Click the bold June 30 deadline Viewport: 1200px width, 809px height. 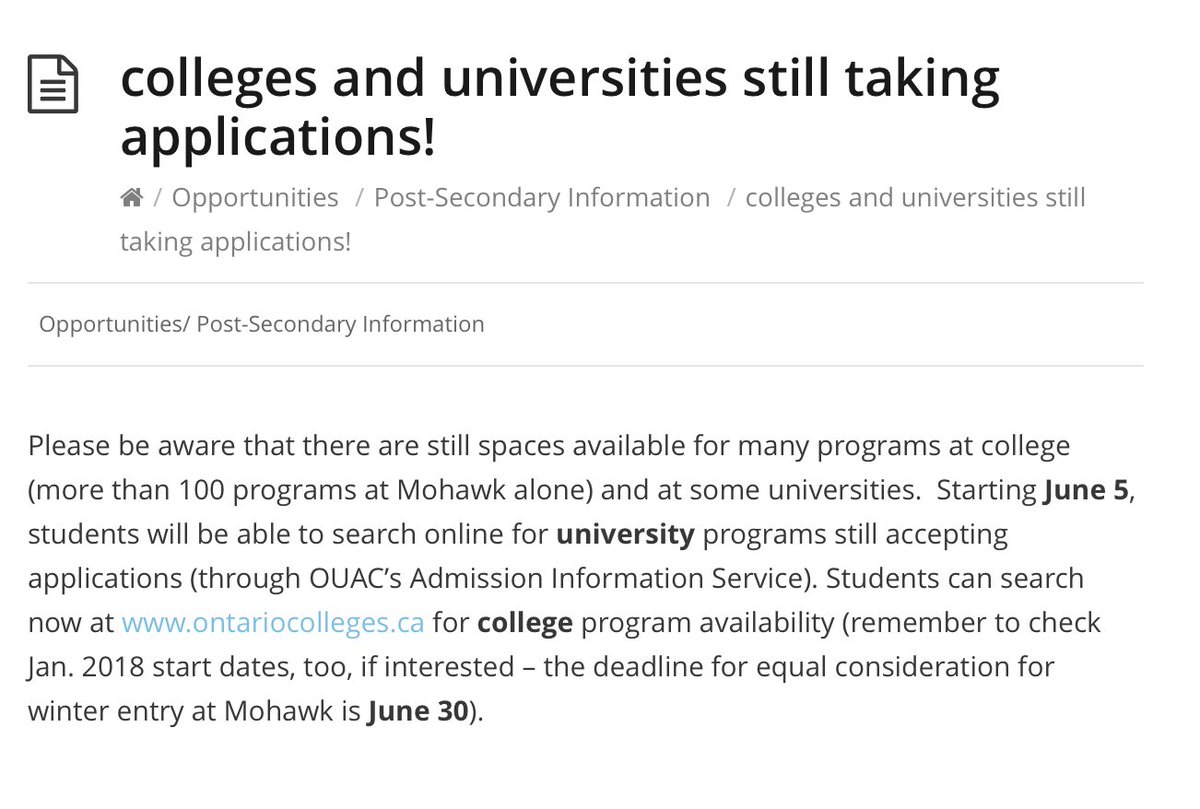[x=418, y=711]
